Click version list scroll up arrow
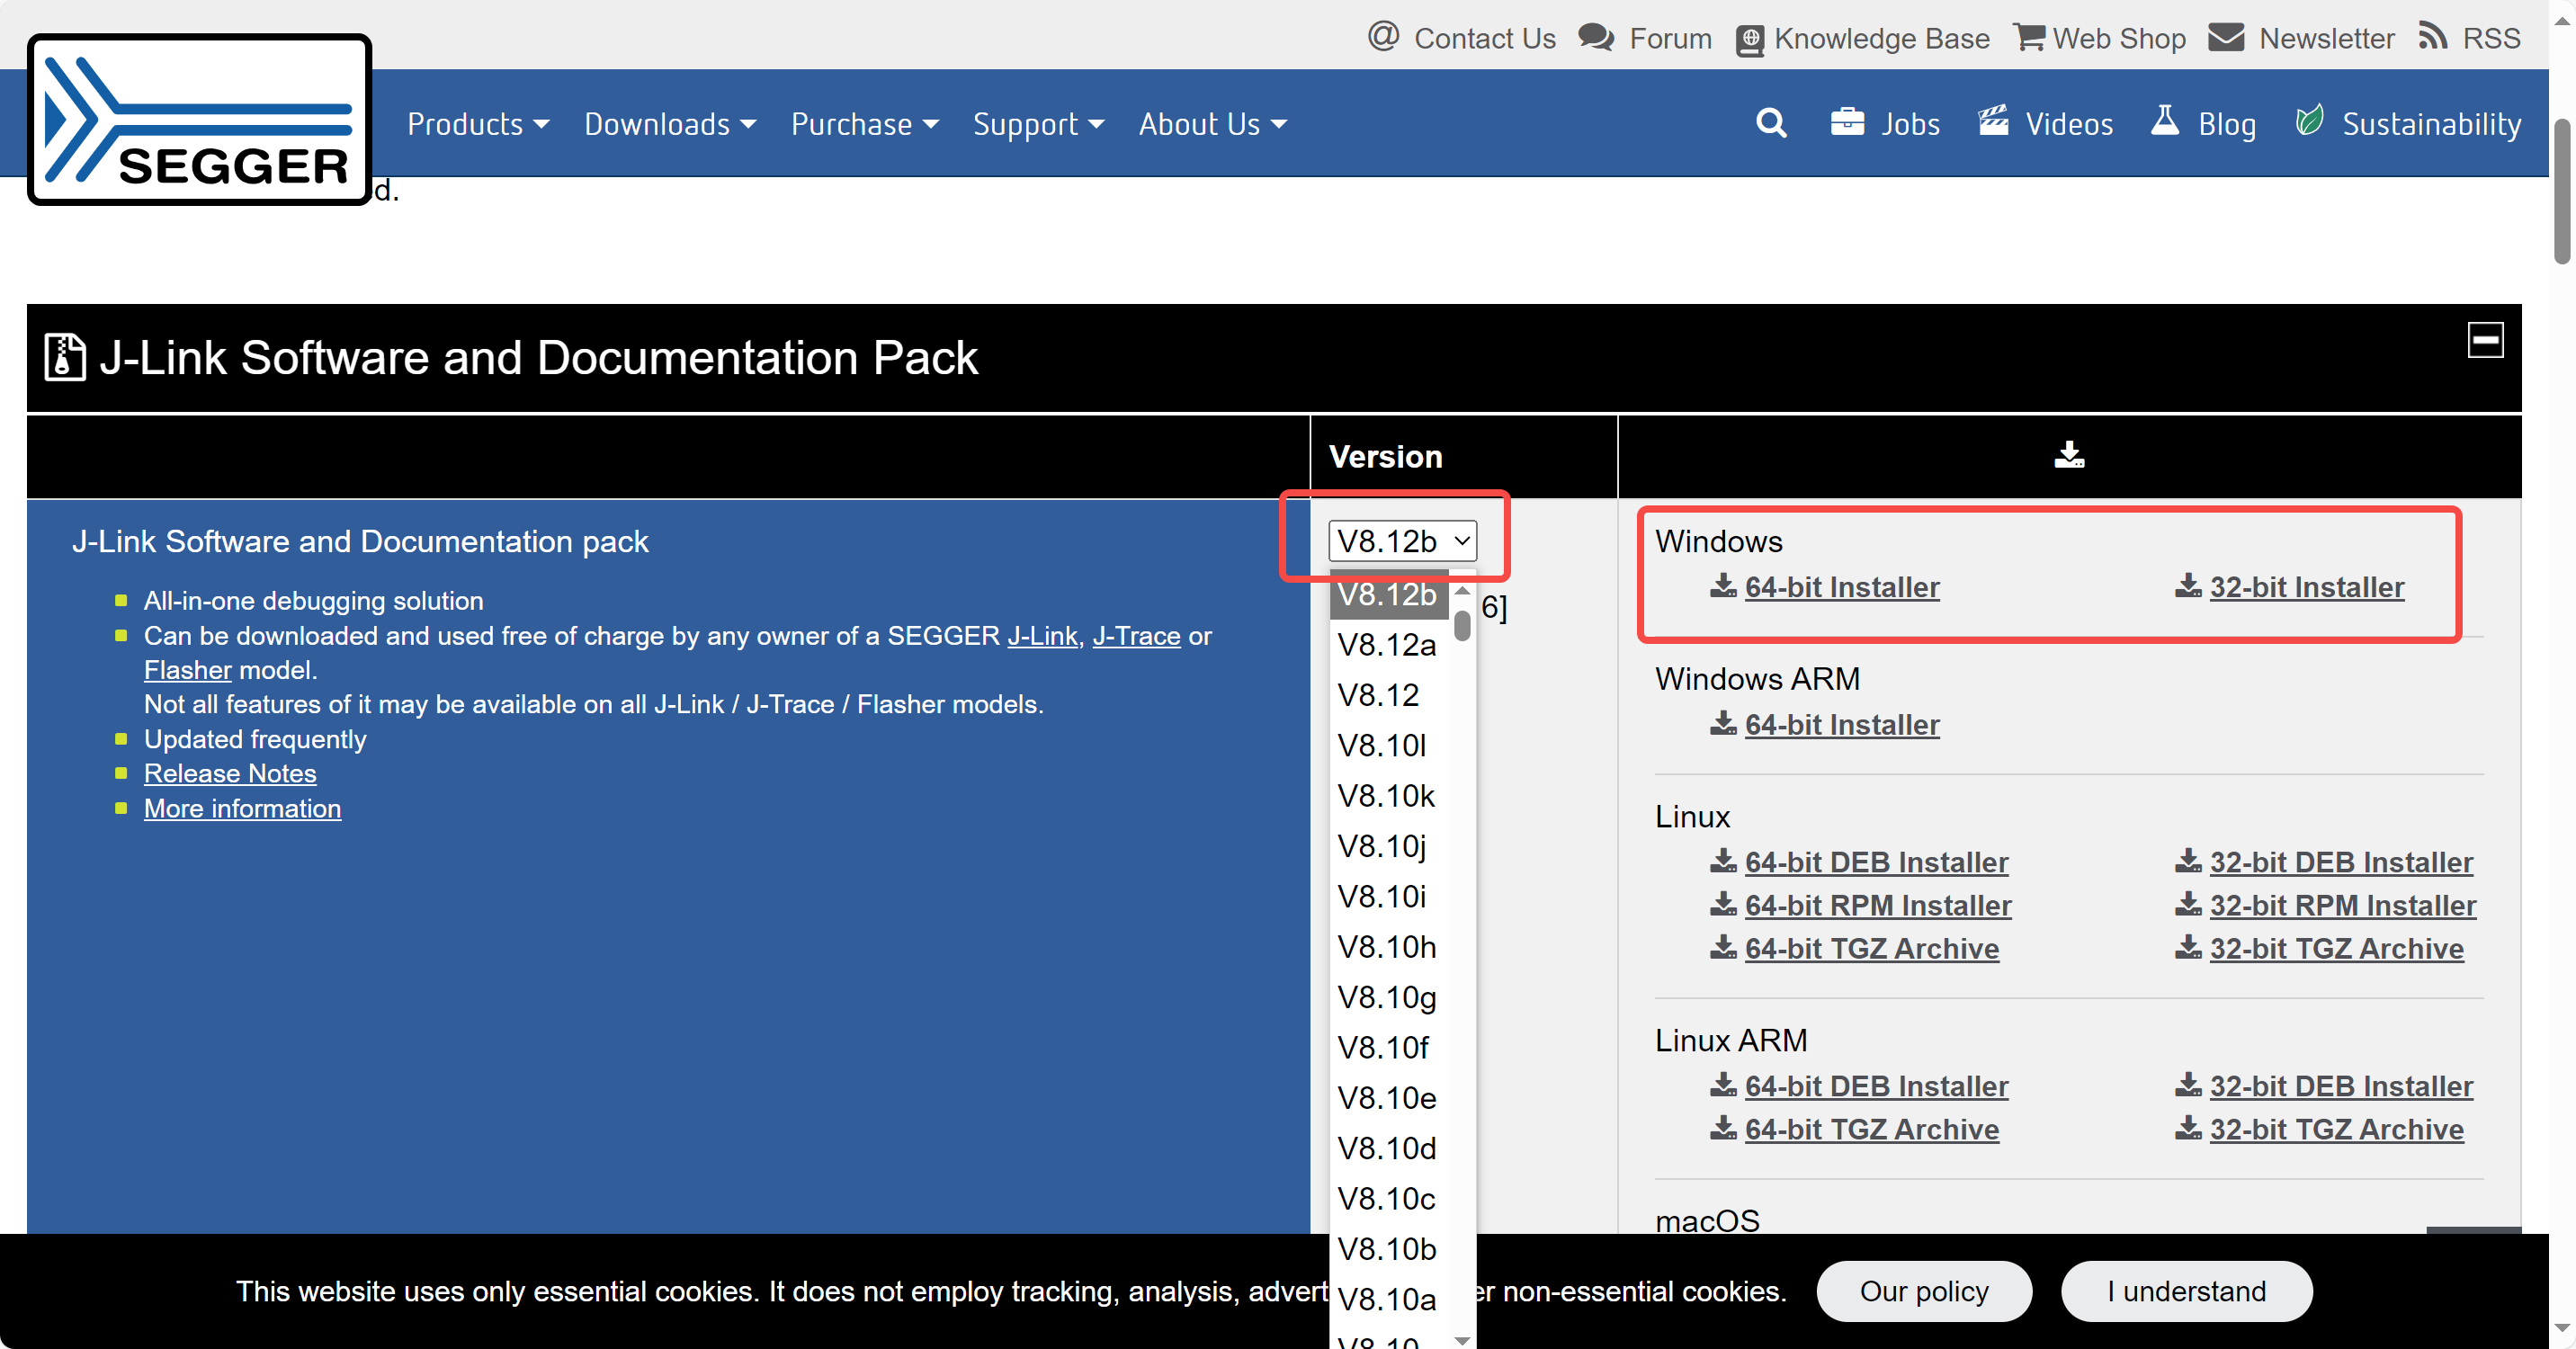The image size is (2576, 1349). [1463, 590]
